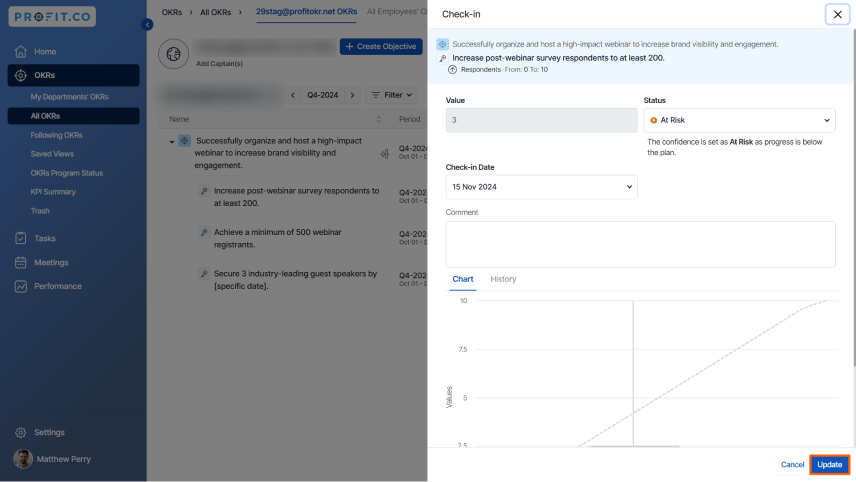Image resolution: width=856 pixels, height=482 pixels.
Task: Sort by the Name column arrows
Action: [x=378, y=119]
